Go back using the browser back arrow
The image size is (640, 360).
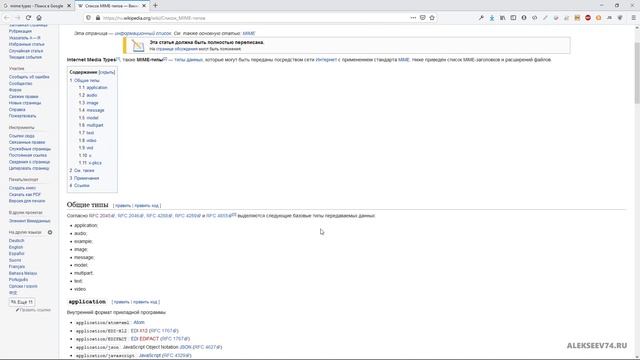point(7,18)
